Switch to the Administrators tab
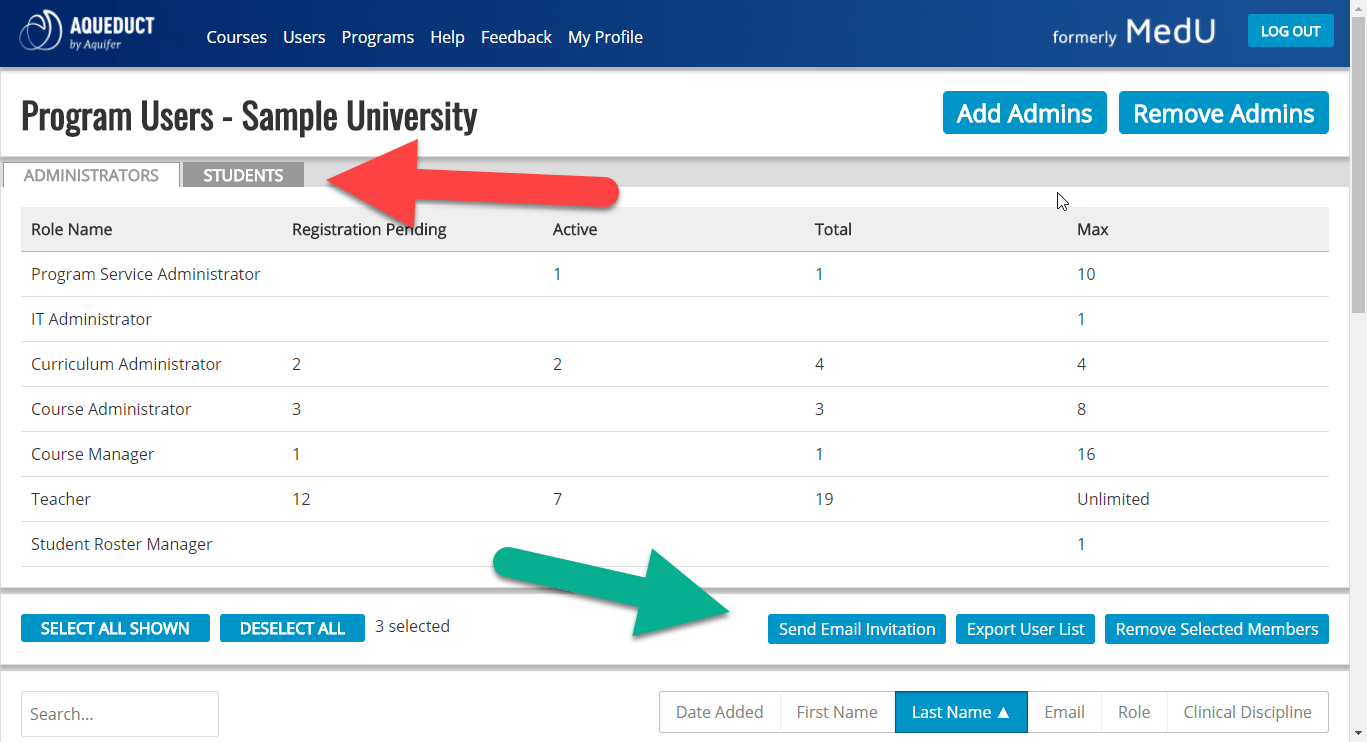 coord(91,175)
